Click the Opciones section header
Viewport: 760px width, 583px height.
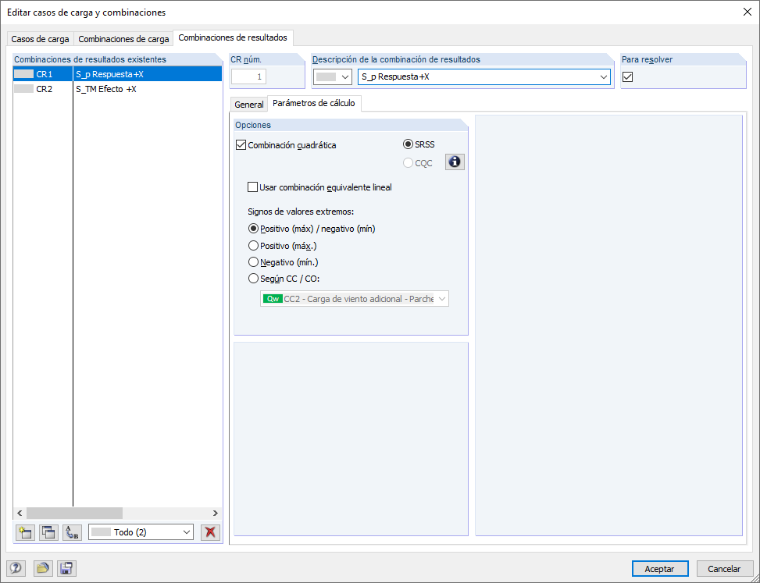[351, 125]
